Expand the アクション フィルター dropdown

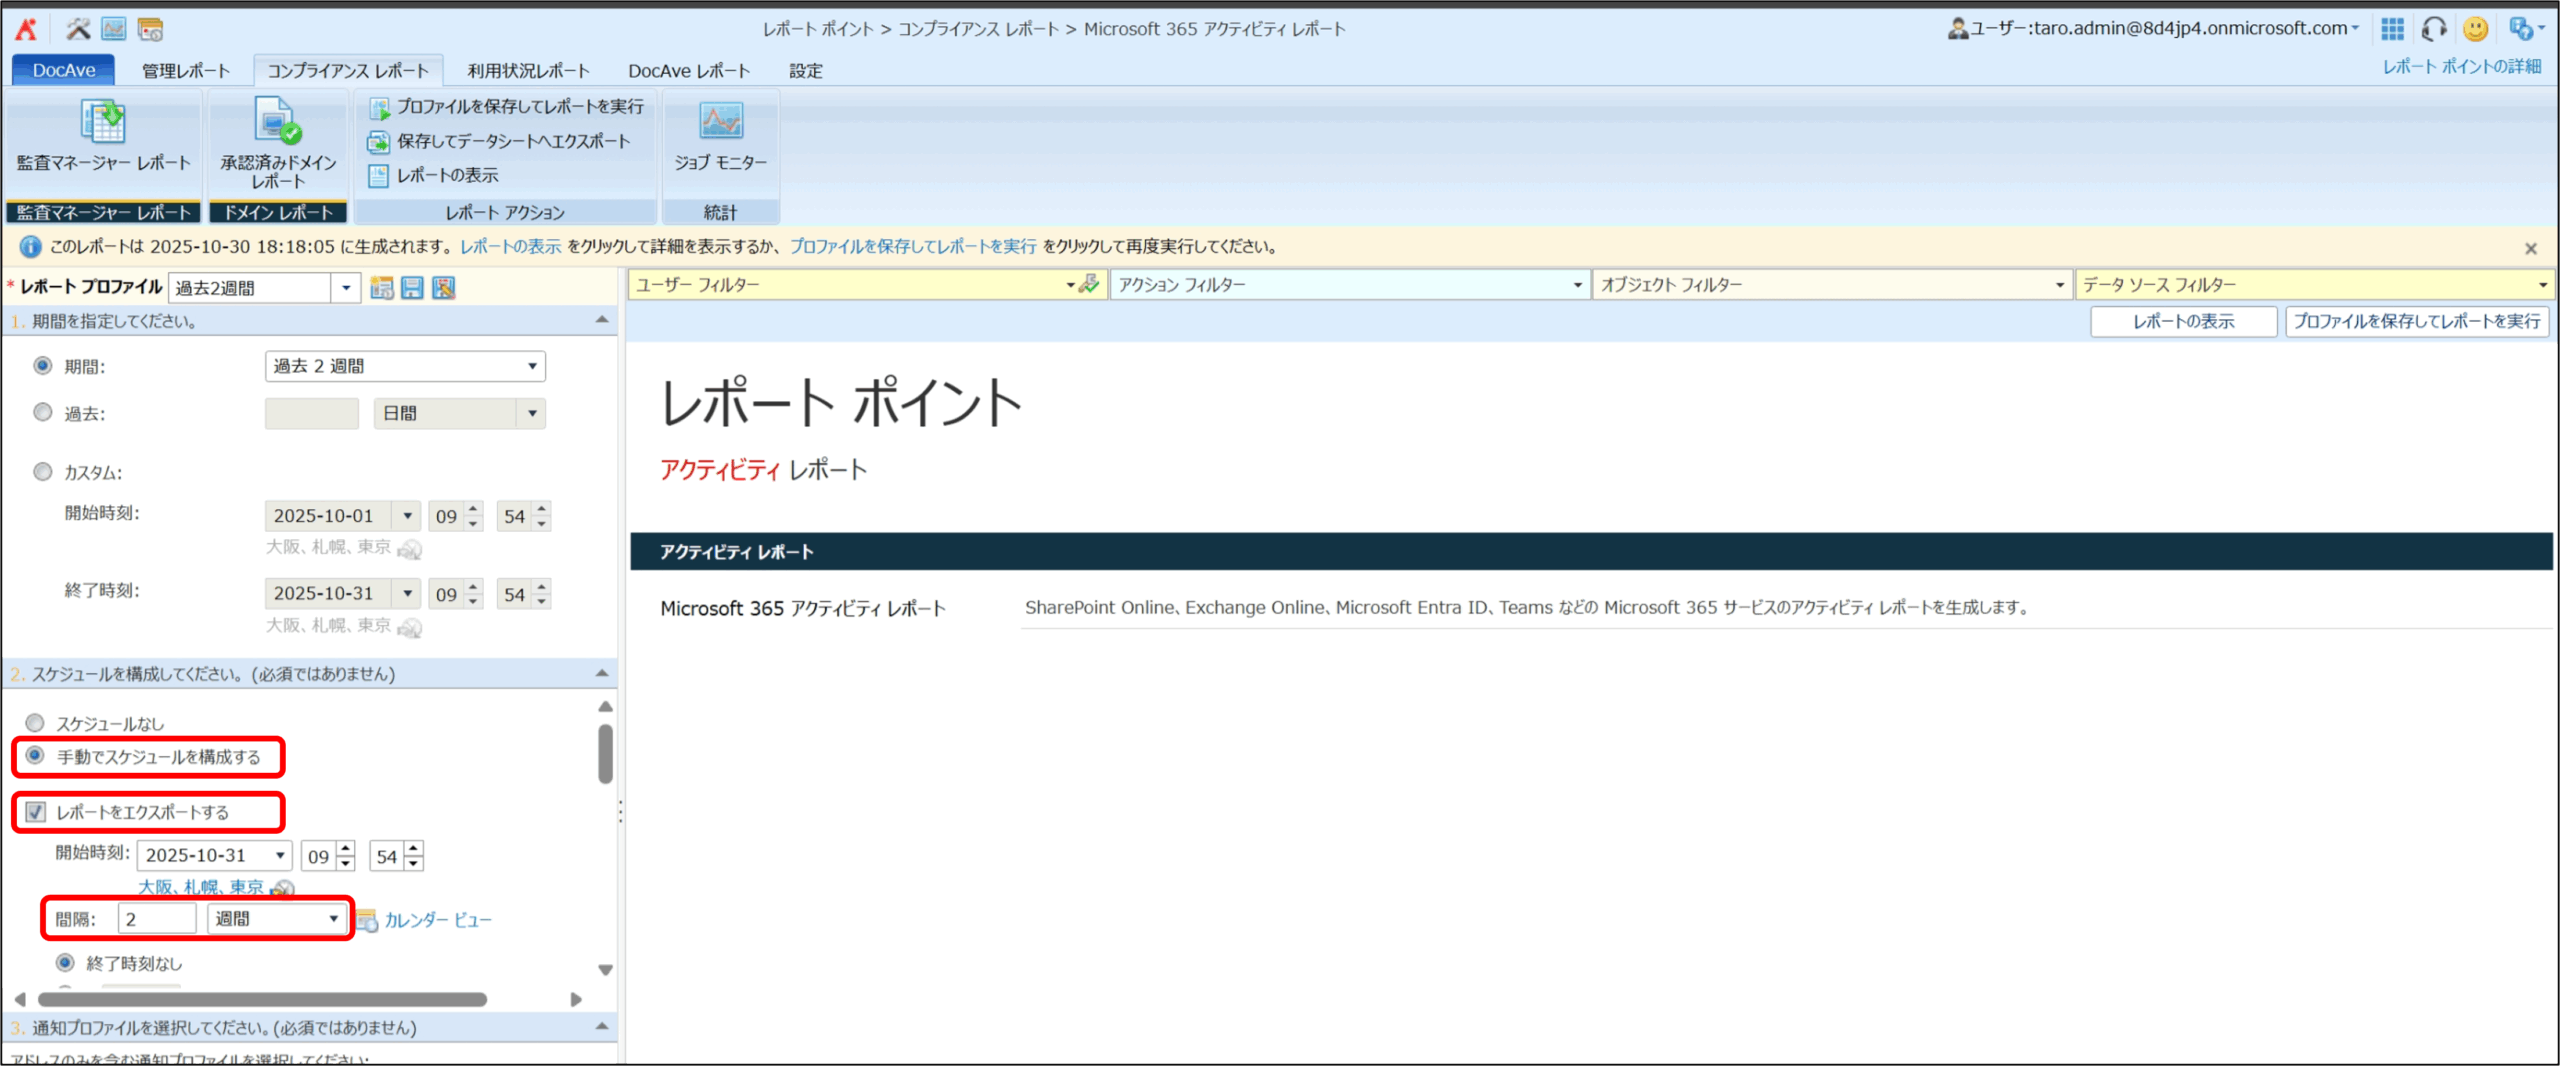click(x=1348, y=285)
